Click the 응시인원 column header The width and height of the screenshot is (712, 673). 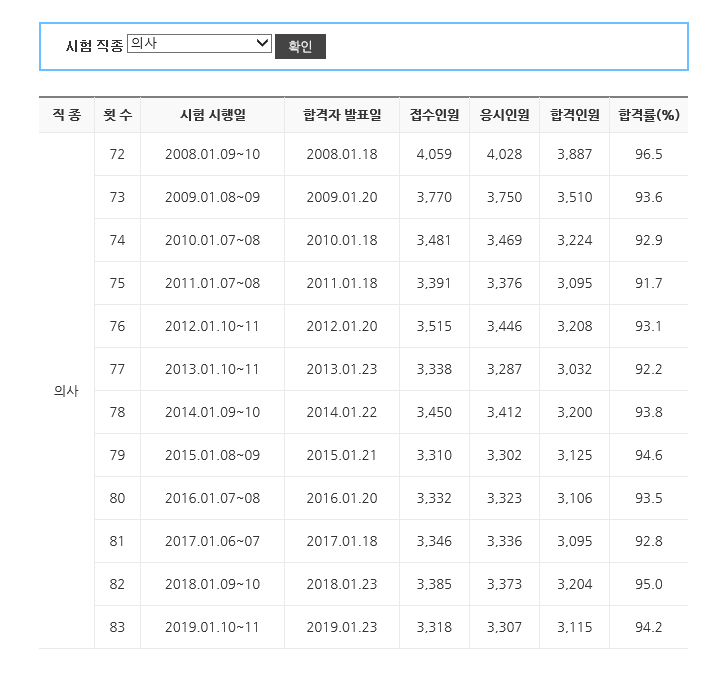click(504, 115)
